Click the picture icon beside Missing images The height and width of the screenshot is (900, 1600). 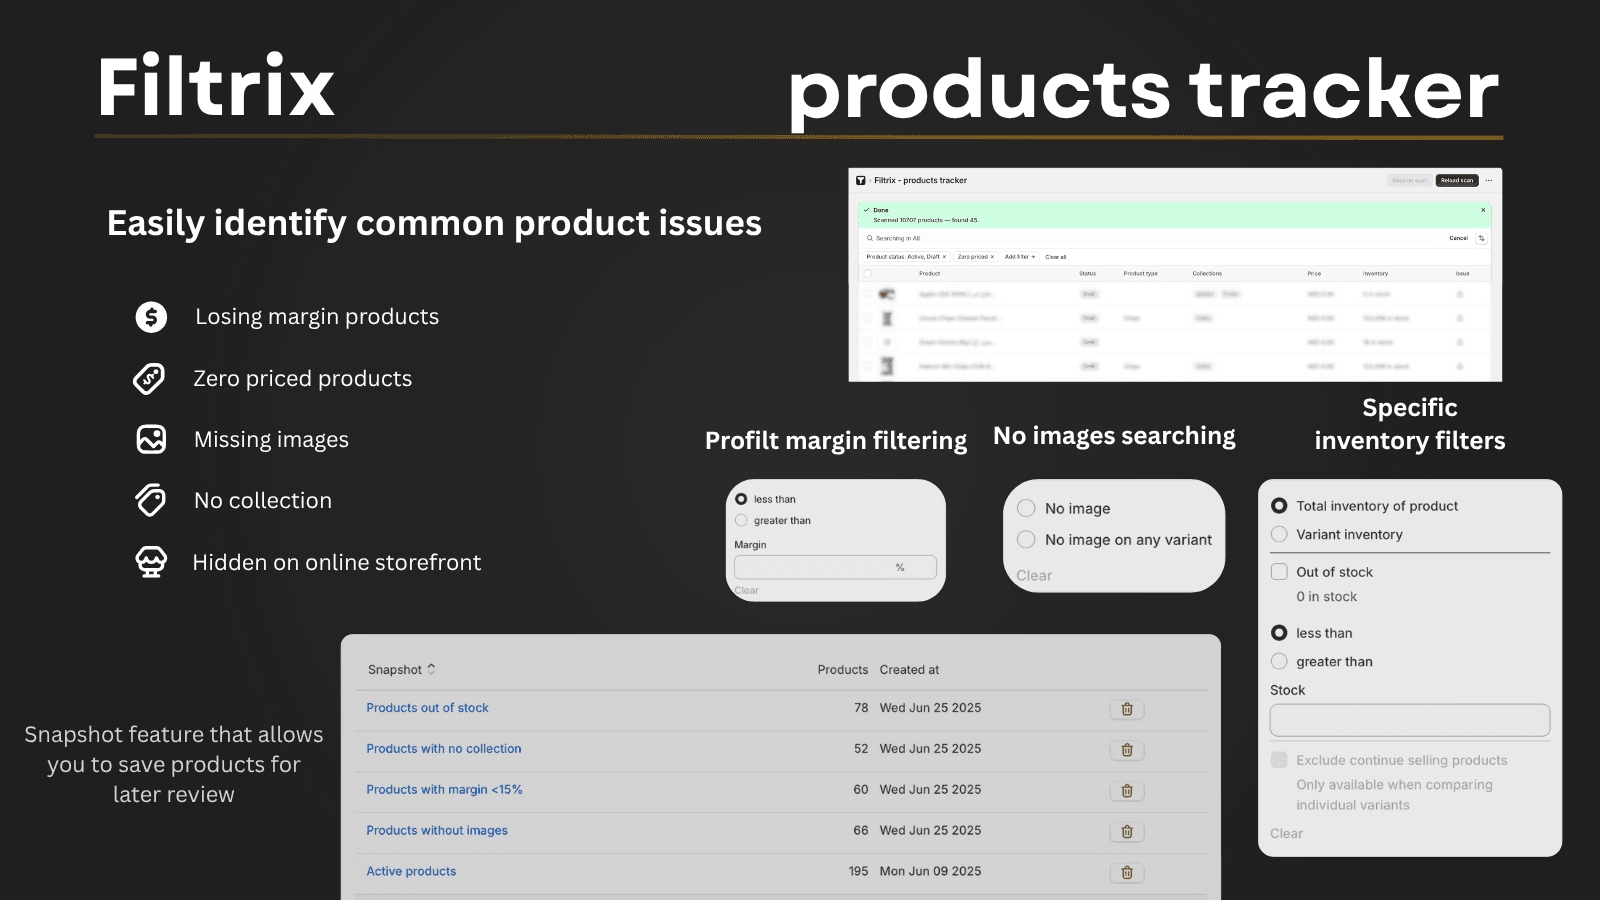[151, 439]
